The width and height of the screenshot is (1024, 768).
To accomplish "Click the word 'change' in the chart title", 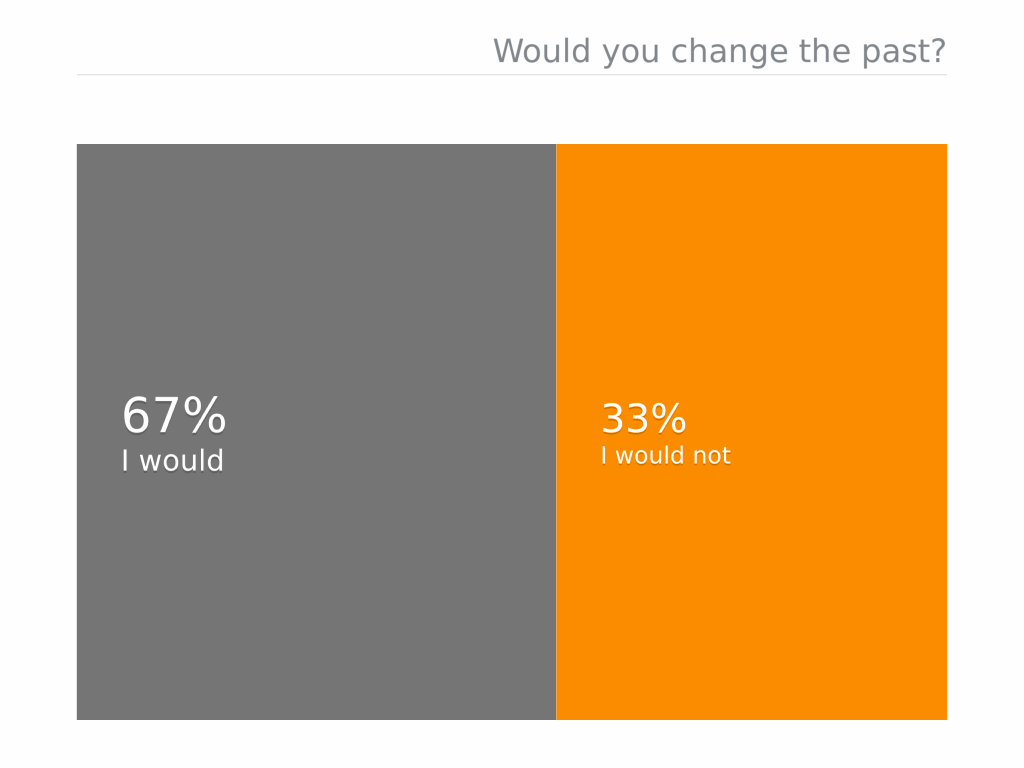I will tap(729, 52).
